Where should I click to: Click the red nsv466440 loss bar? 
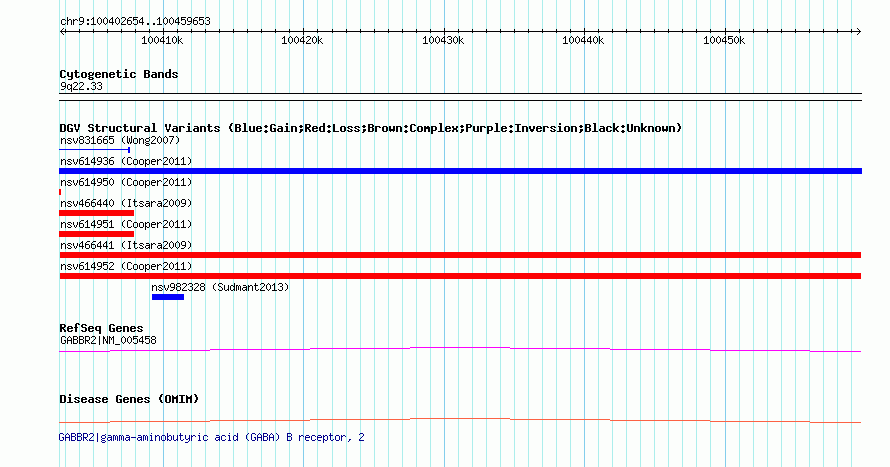(96, 213)
